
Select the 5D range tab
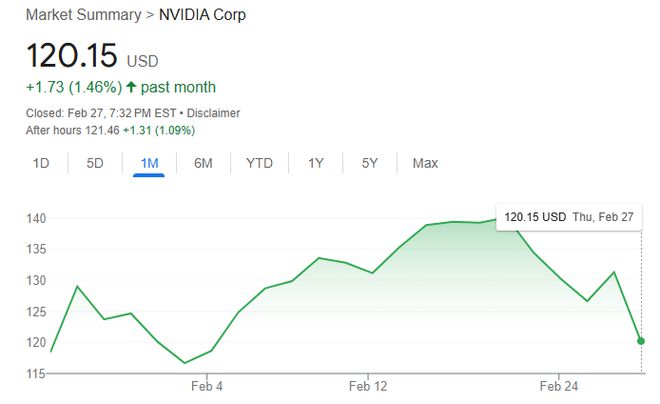click(x=95, y=163)
